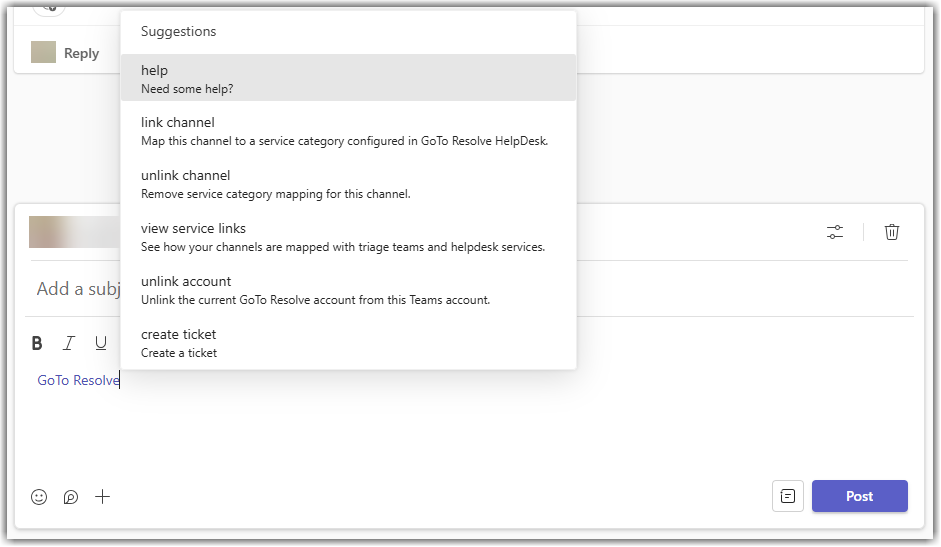Open post settings sliders icon
Viewport: 941px width, 547px height.
coord(835,232)
